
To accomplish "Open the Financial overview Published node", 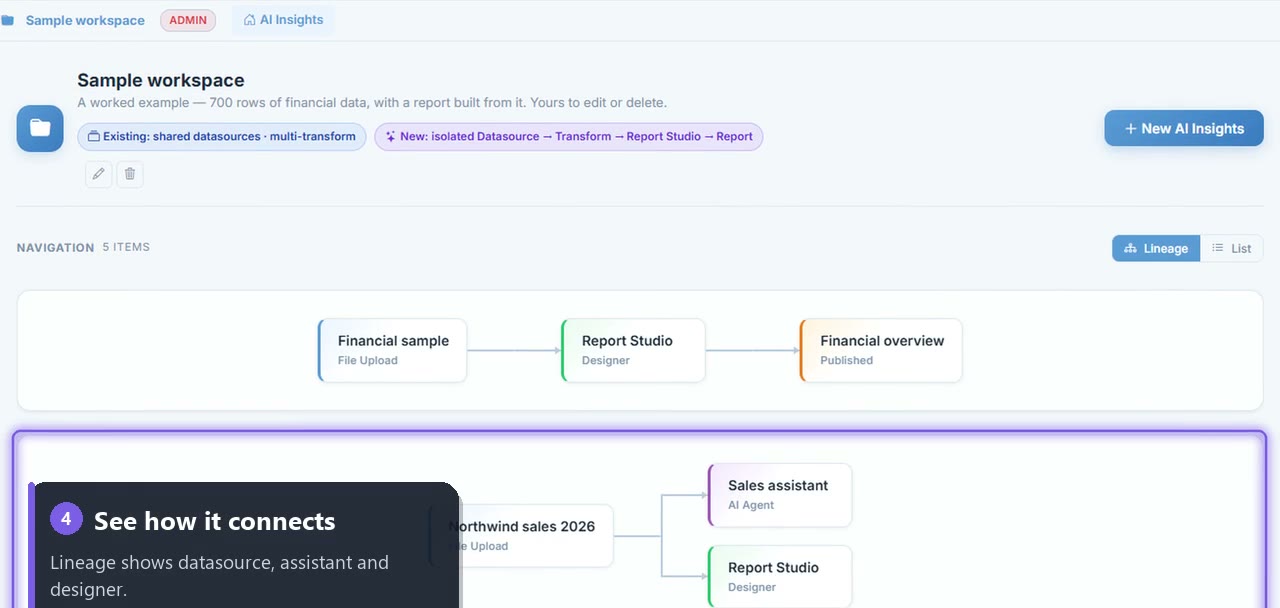I will coord(881,350).
